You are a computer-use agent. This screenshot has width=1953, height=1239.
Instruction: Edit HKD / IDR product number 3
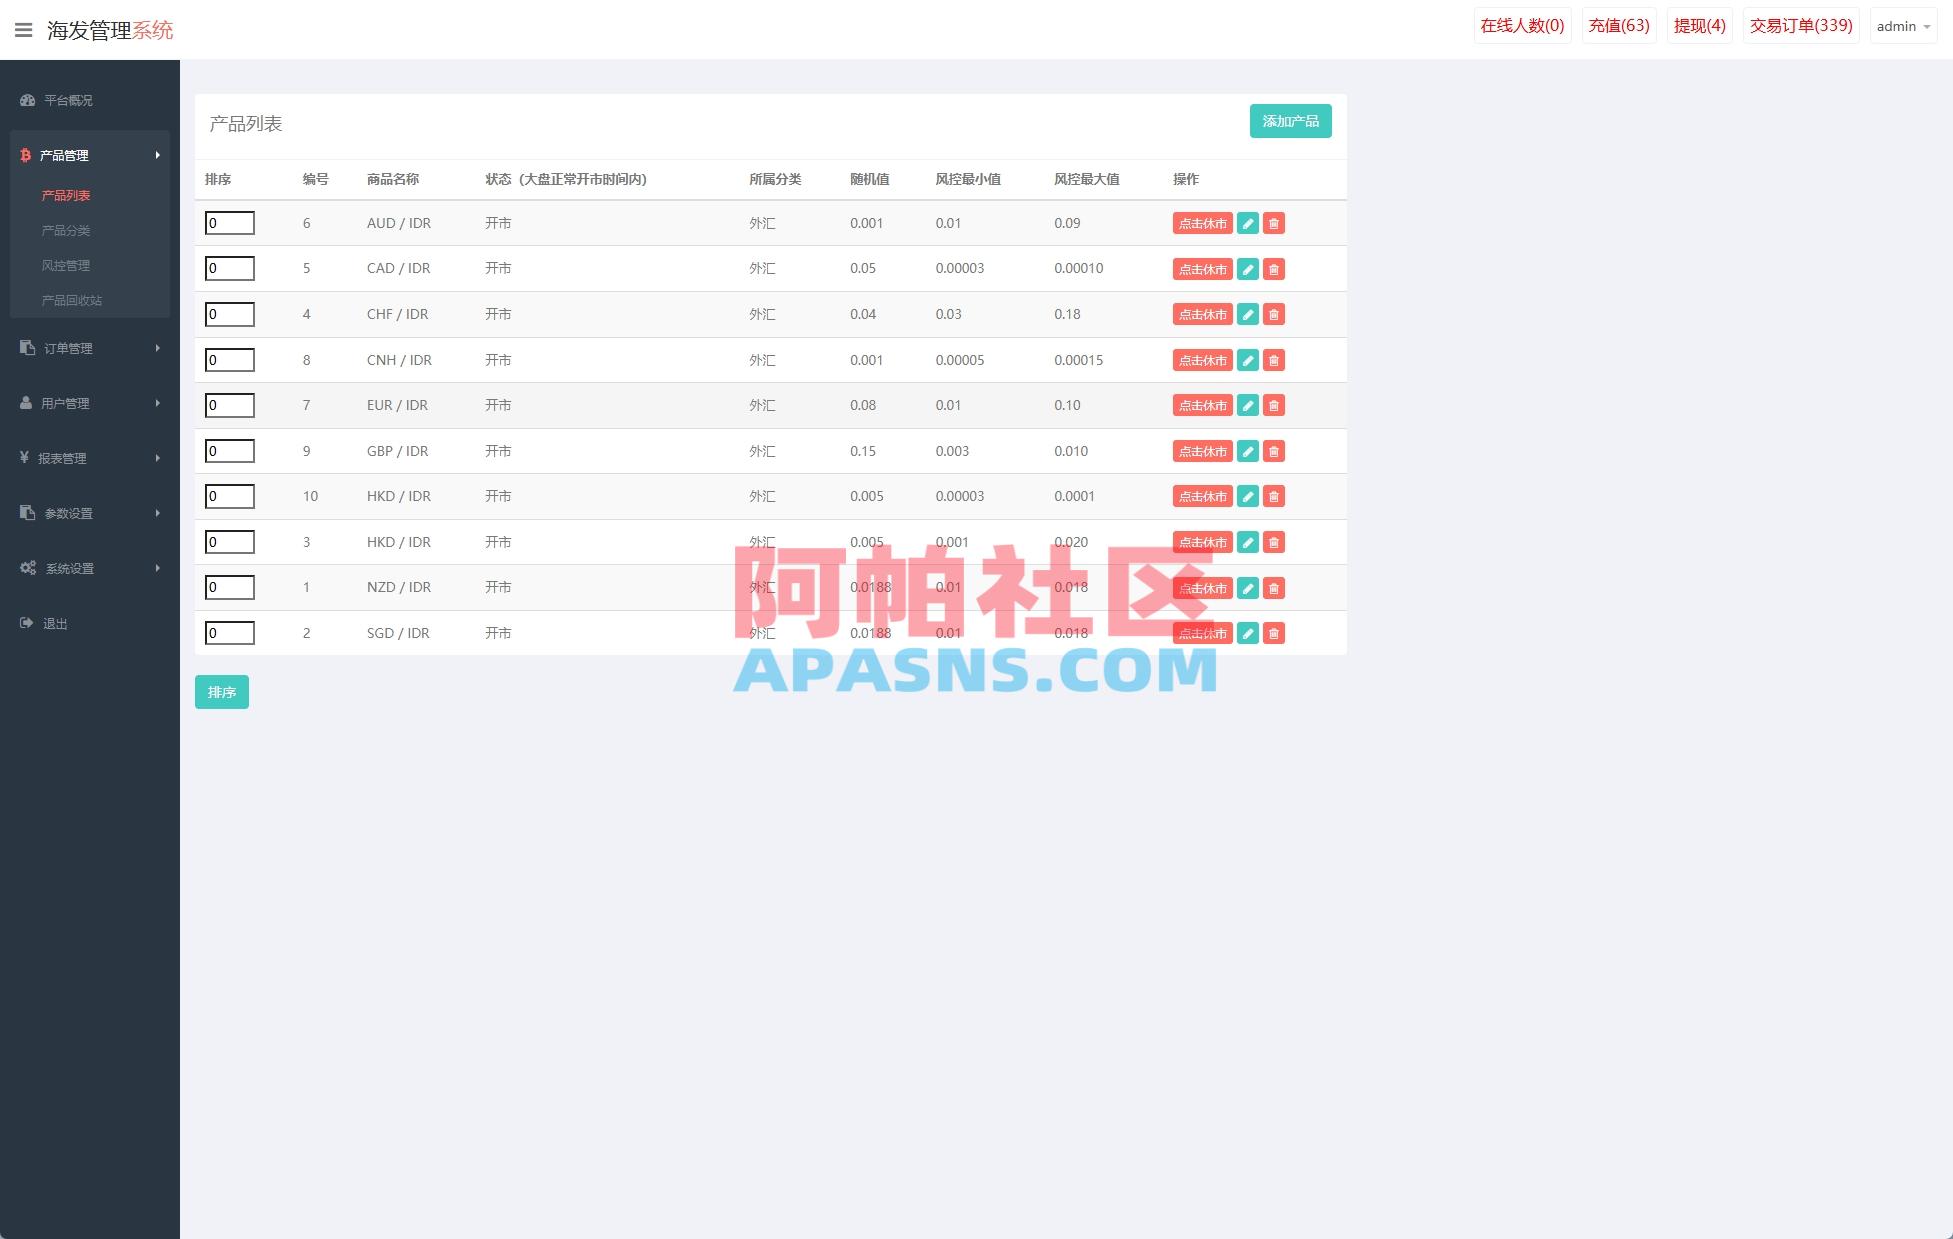[x=1248, y=542]
